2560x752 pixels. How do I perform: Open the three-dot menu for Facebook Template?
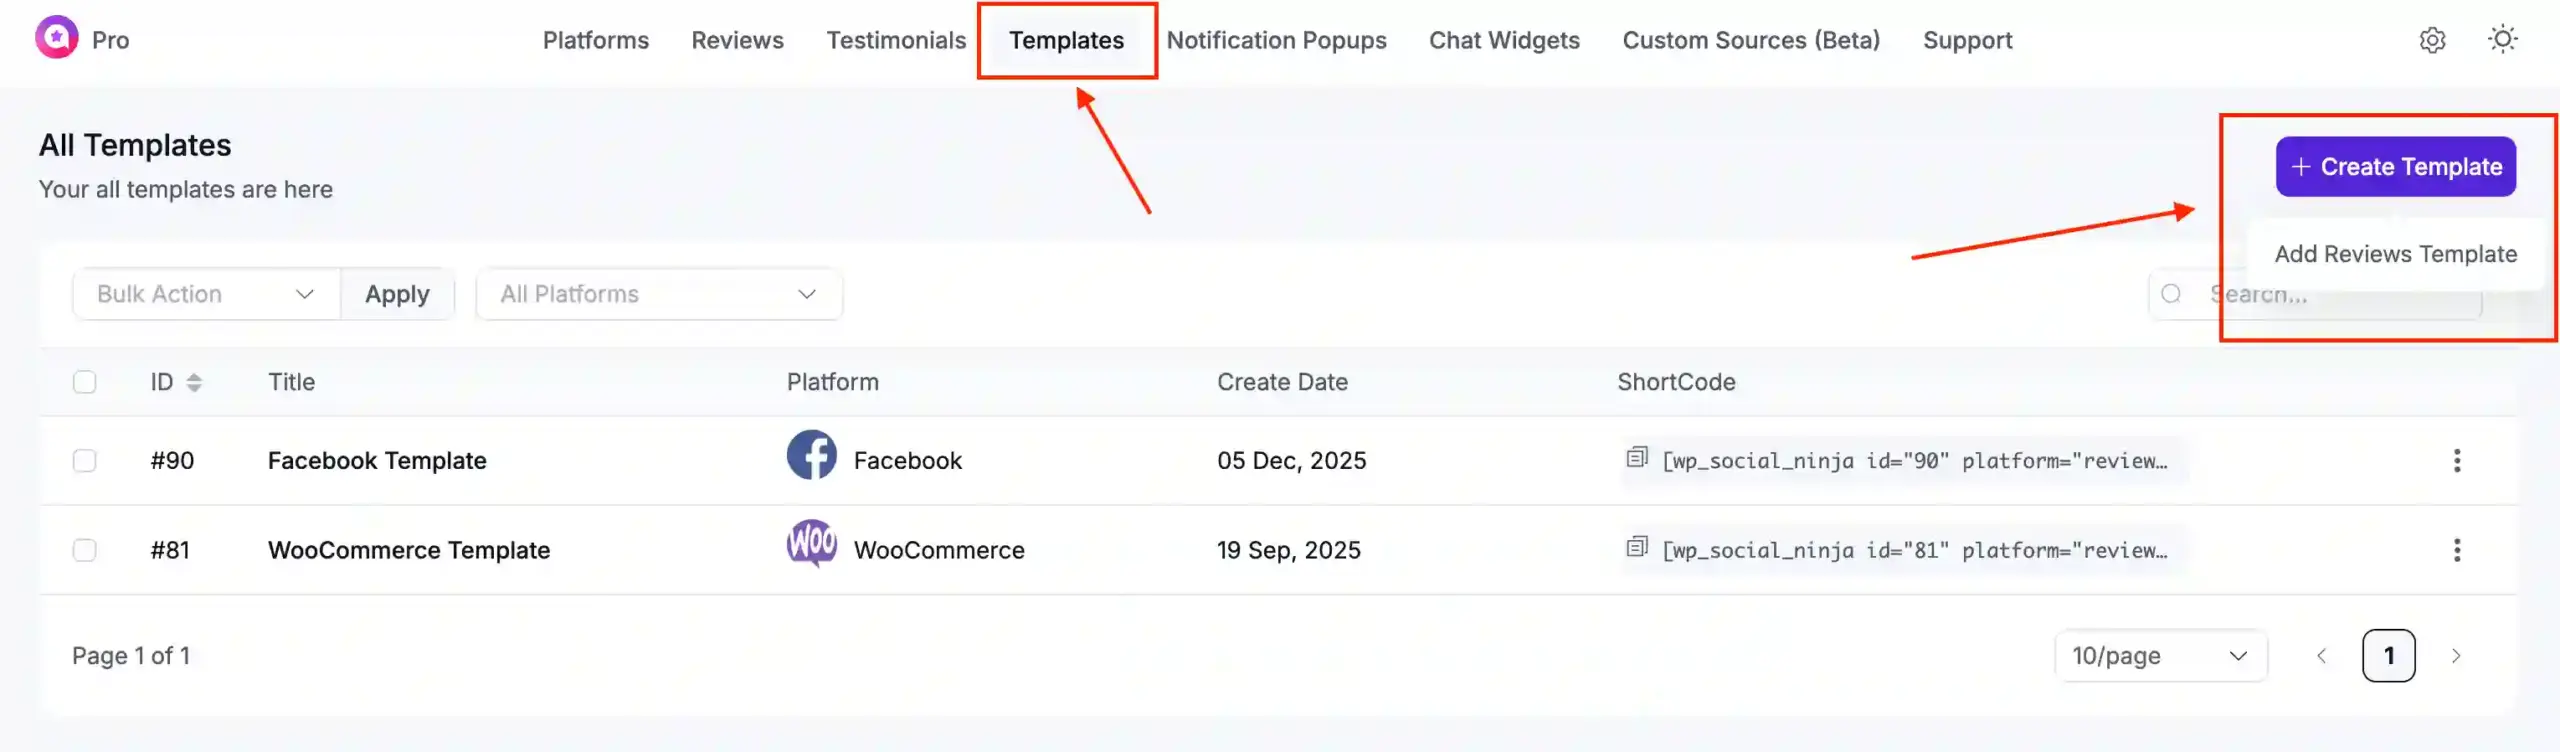2458,460
